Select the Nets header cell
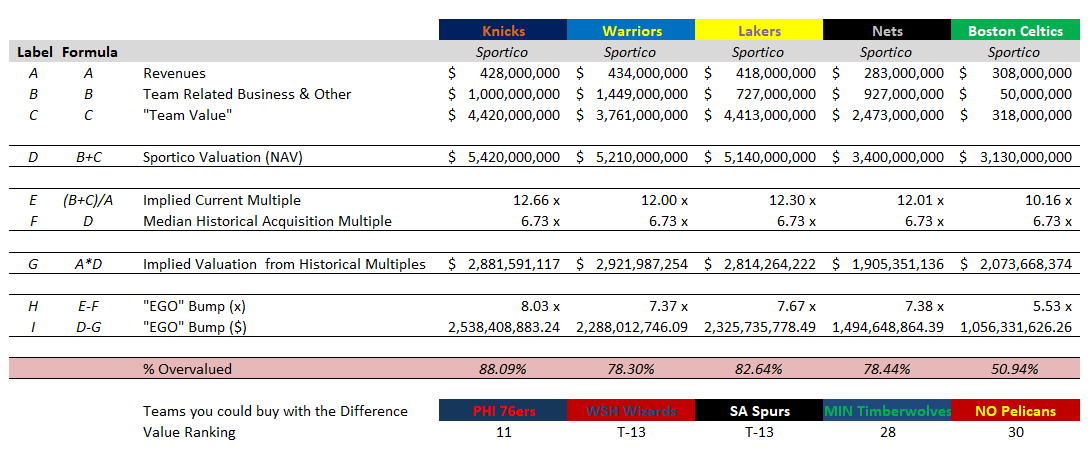Viewport: 1090px width, 455px height. click(x=887, y=31)
